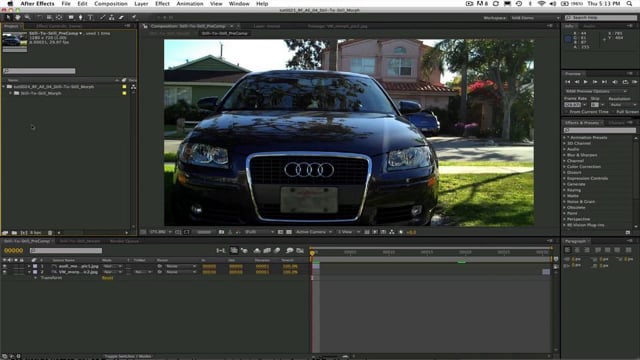Screen dimensions: 640x360
Task: Open layer 1 parent None dropdown
Action: tap(182, 266)
